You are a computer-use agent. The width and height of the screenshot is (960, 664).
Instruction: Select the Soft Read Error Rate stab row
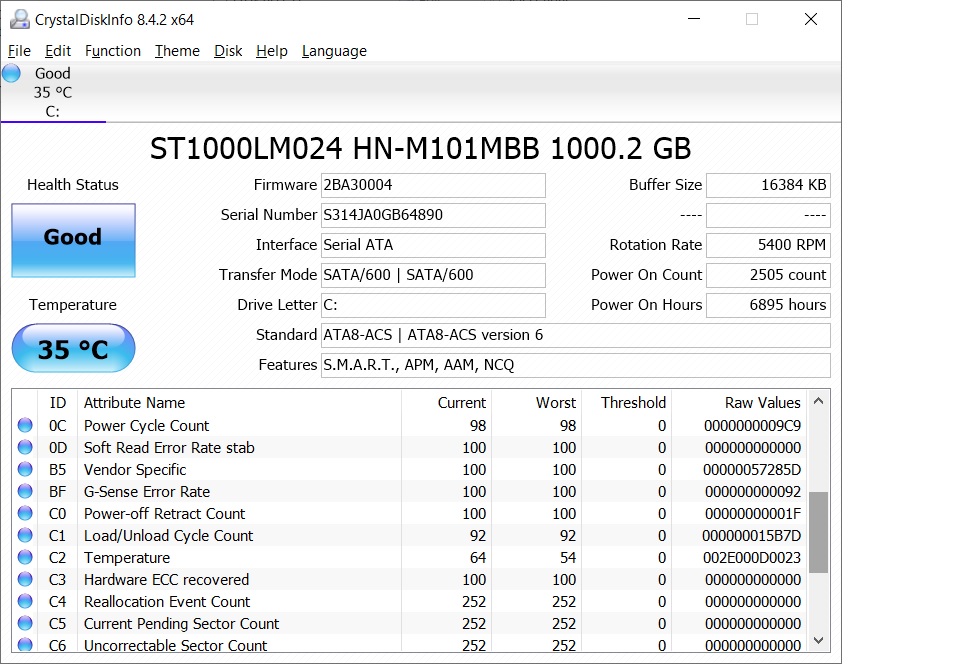point(410,447)
